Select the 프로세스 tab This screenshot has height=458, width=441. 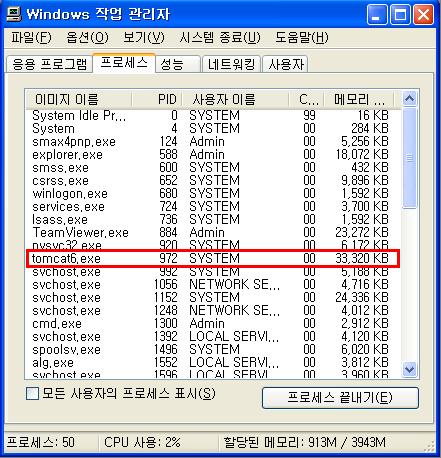[x=124, y=63]
